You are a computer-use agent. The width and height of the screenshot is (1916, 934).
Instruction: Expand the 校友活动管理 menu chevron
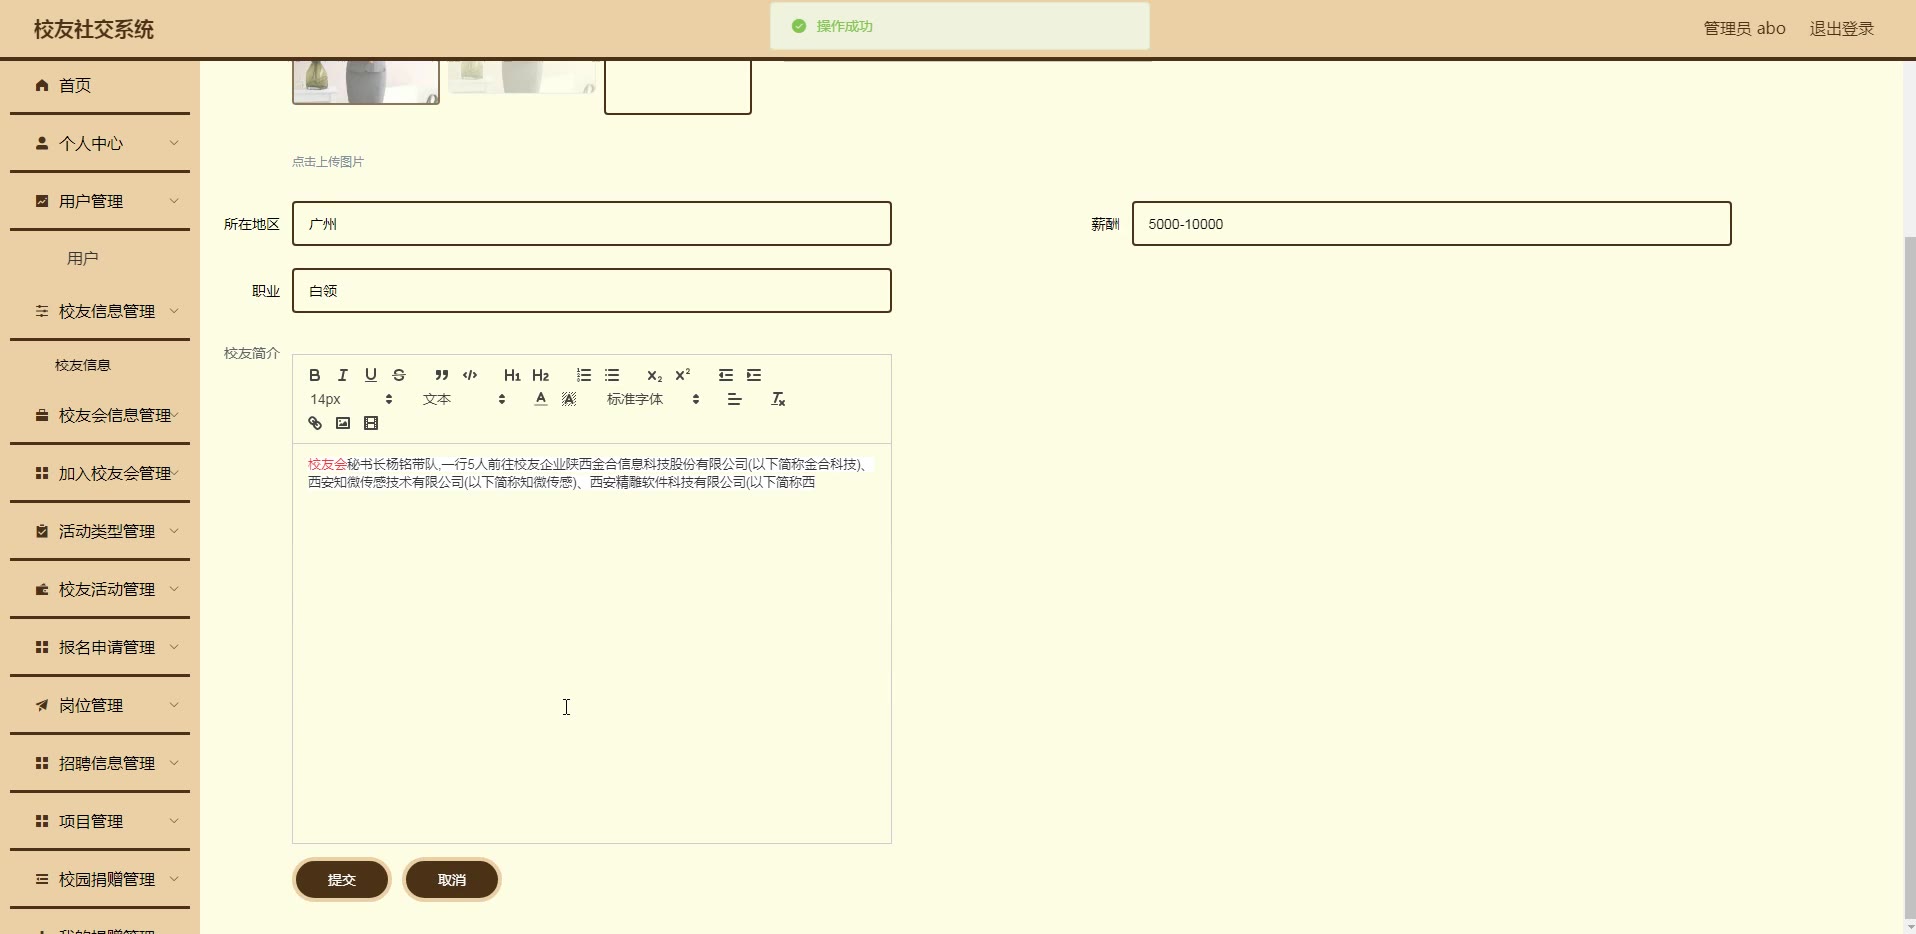tap(174, 589)
